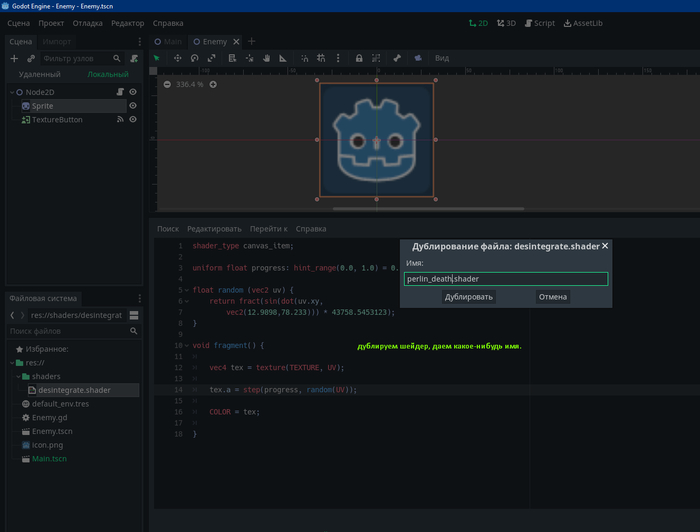
Task: Zoom out the canvas with minus icon
Action: [x=166, y=84]
